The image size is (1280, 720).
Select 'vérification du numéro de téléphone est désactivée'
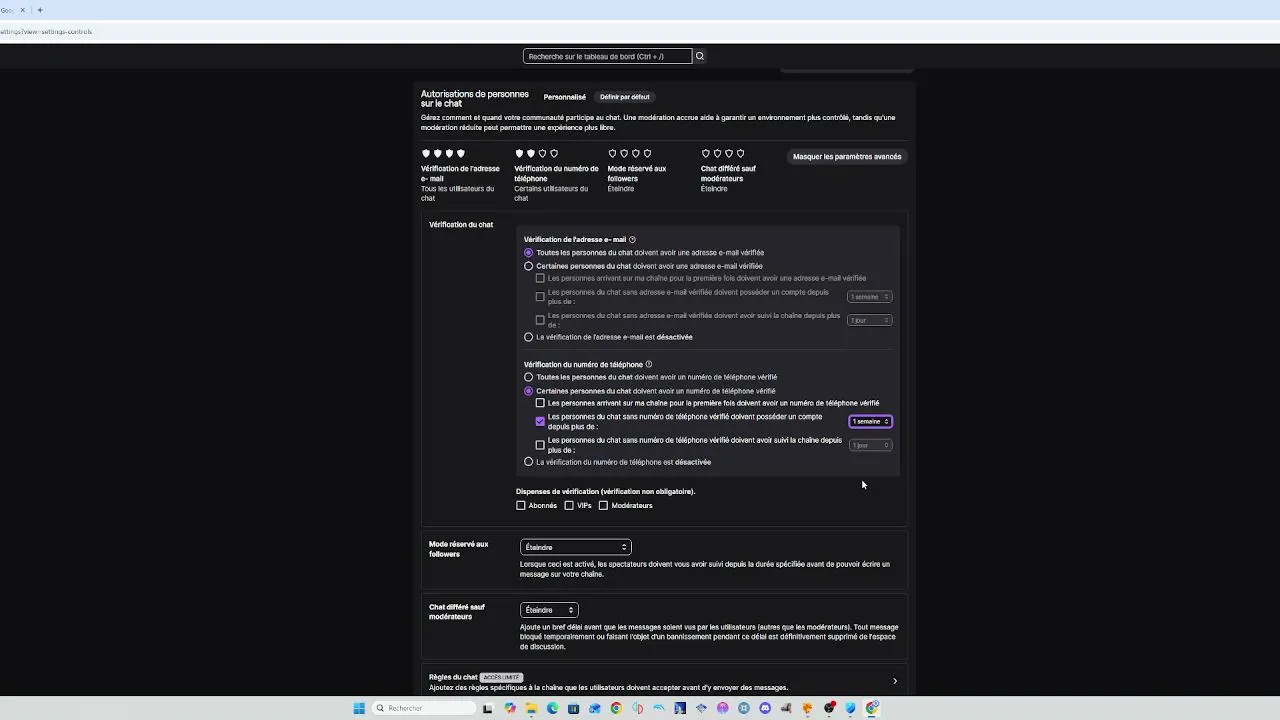pyautogui.click(x=529, y=462)
